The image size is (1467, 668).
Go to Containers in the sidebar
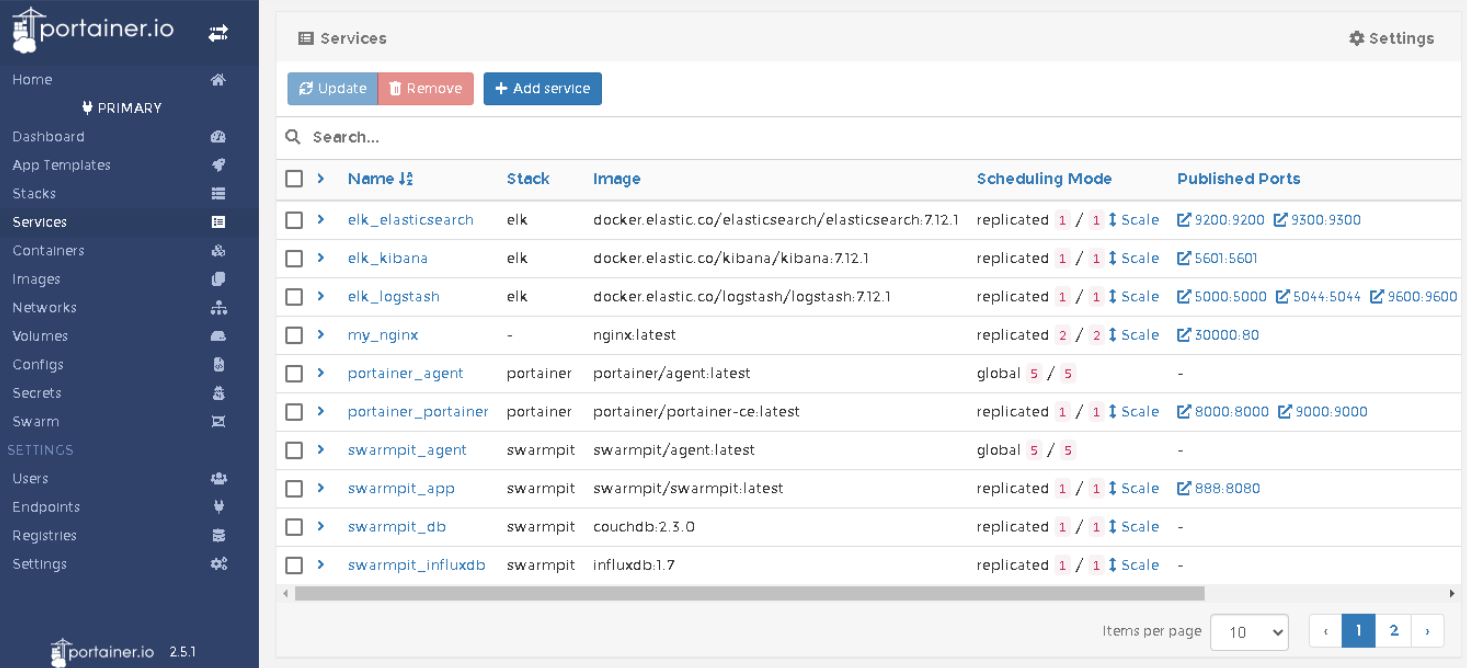click(x=48, y=251)
